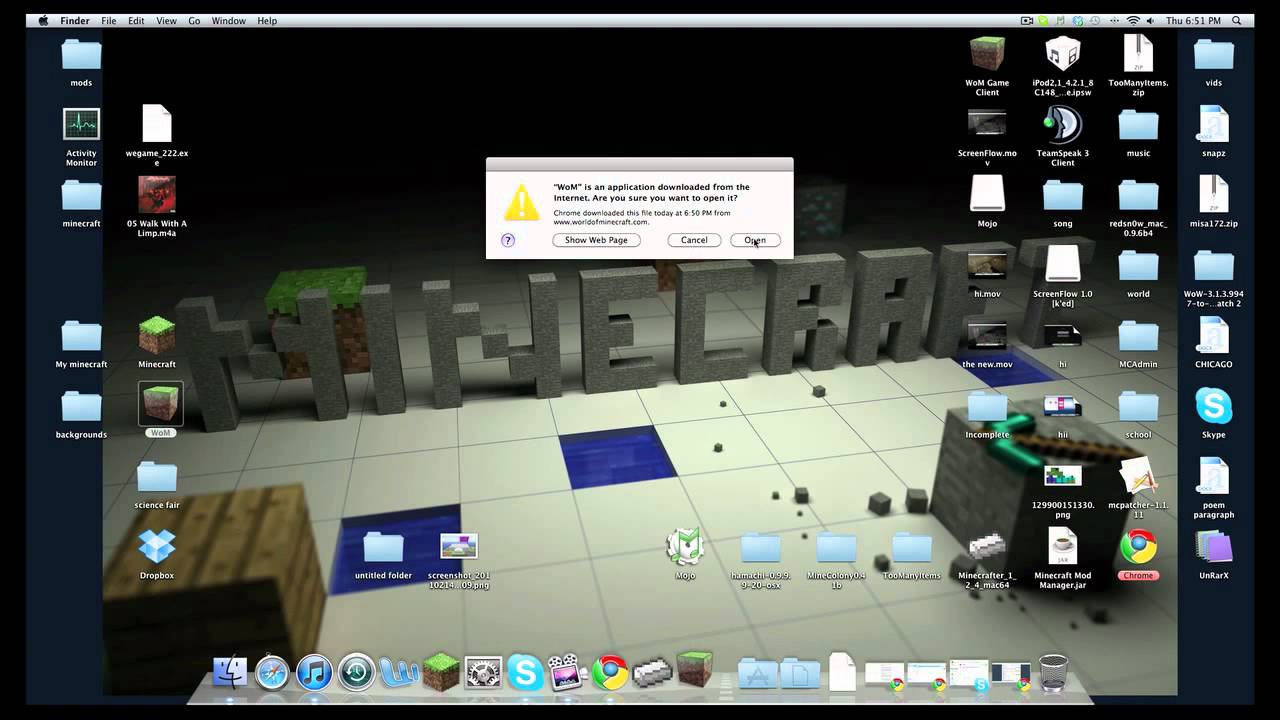The height and width of the screenshot is (720, 1280).
Task: Open Photo Booth style projector icon in Dock
Action: click(x=567, y=672)
